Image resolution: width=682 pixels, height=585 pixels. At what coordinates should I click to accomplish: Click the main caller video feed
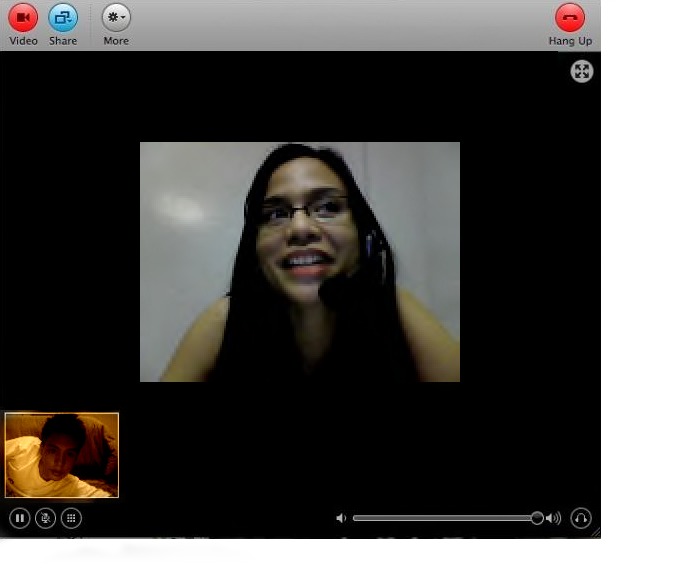tap(300, 262)
